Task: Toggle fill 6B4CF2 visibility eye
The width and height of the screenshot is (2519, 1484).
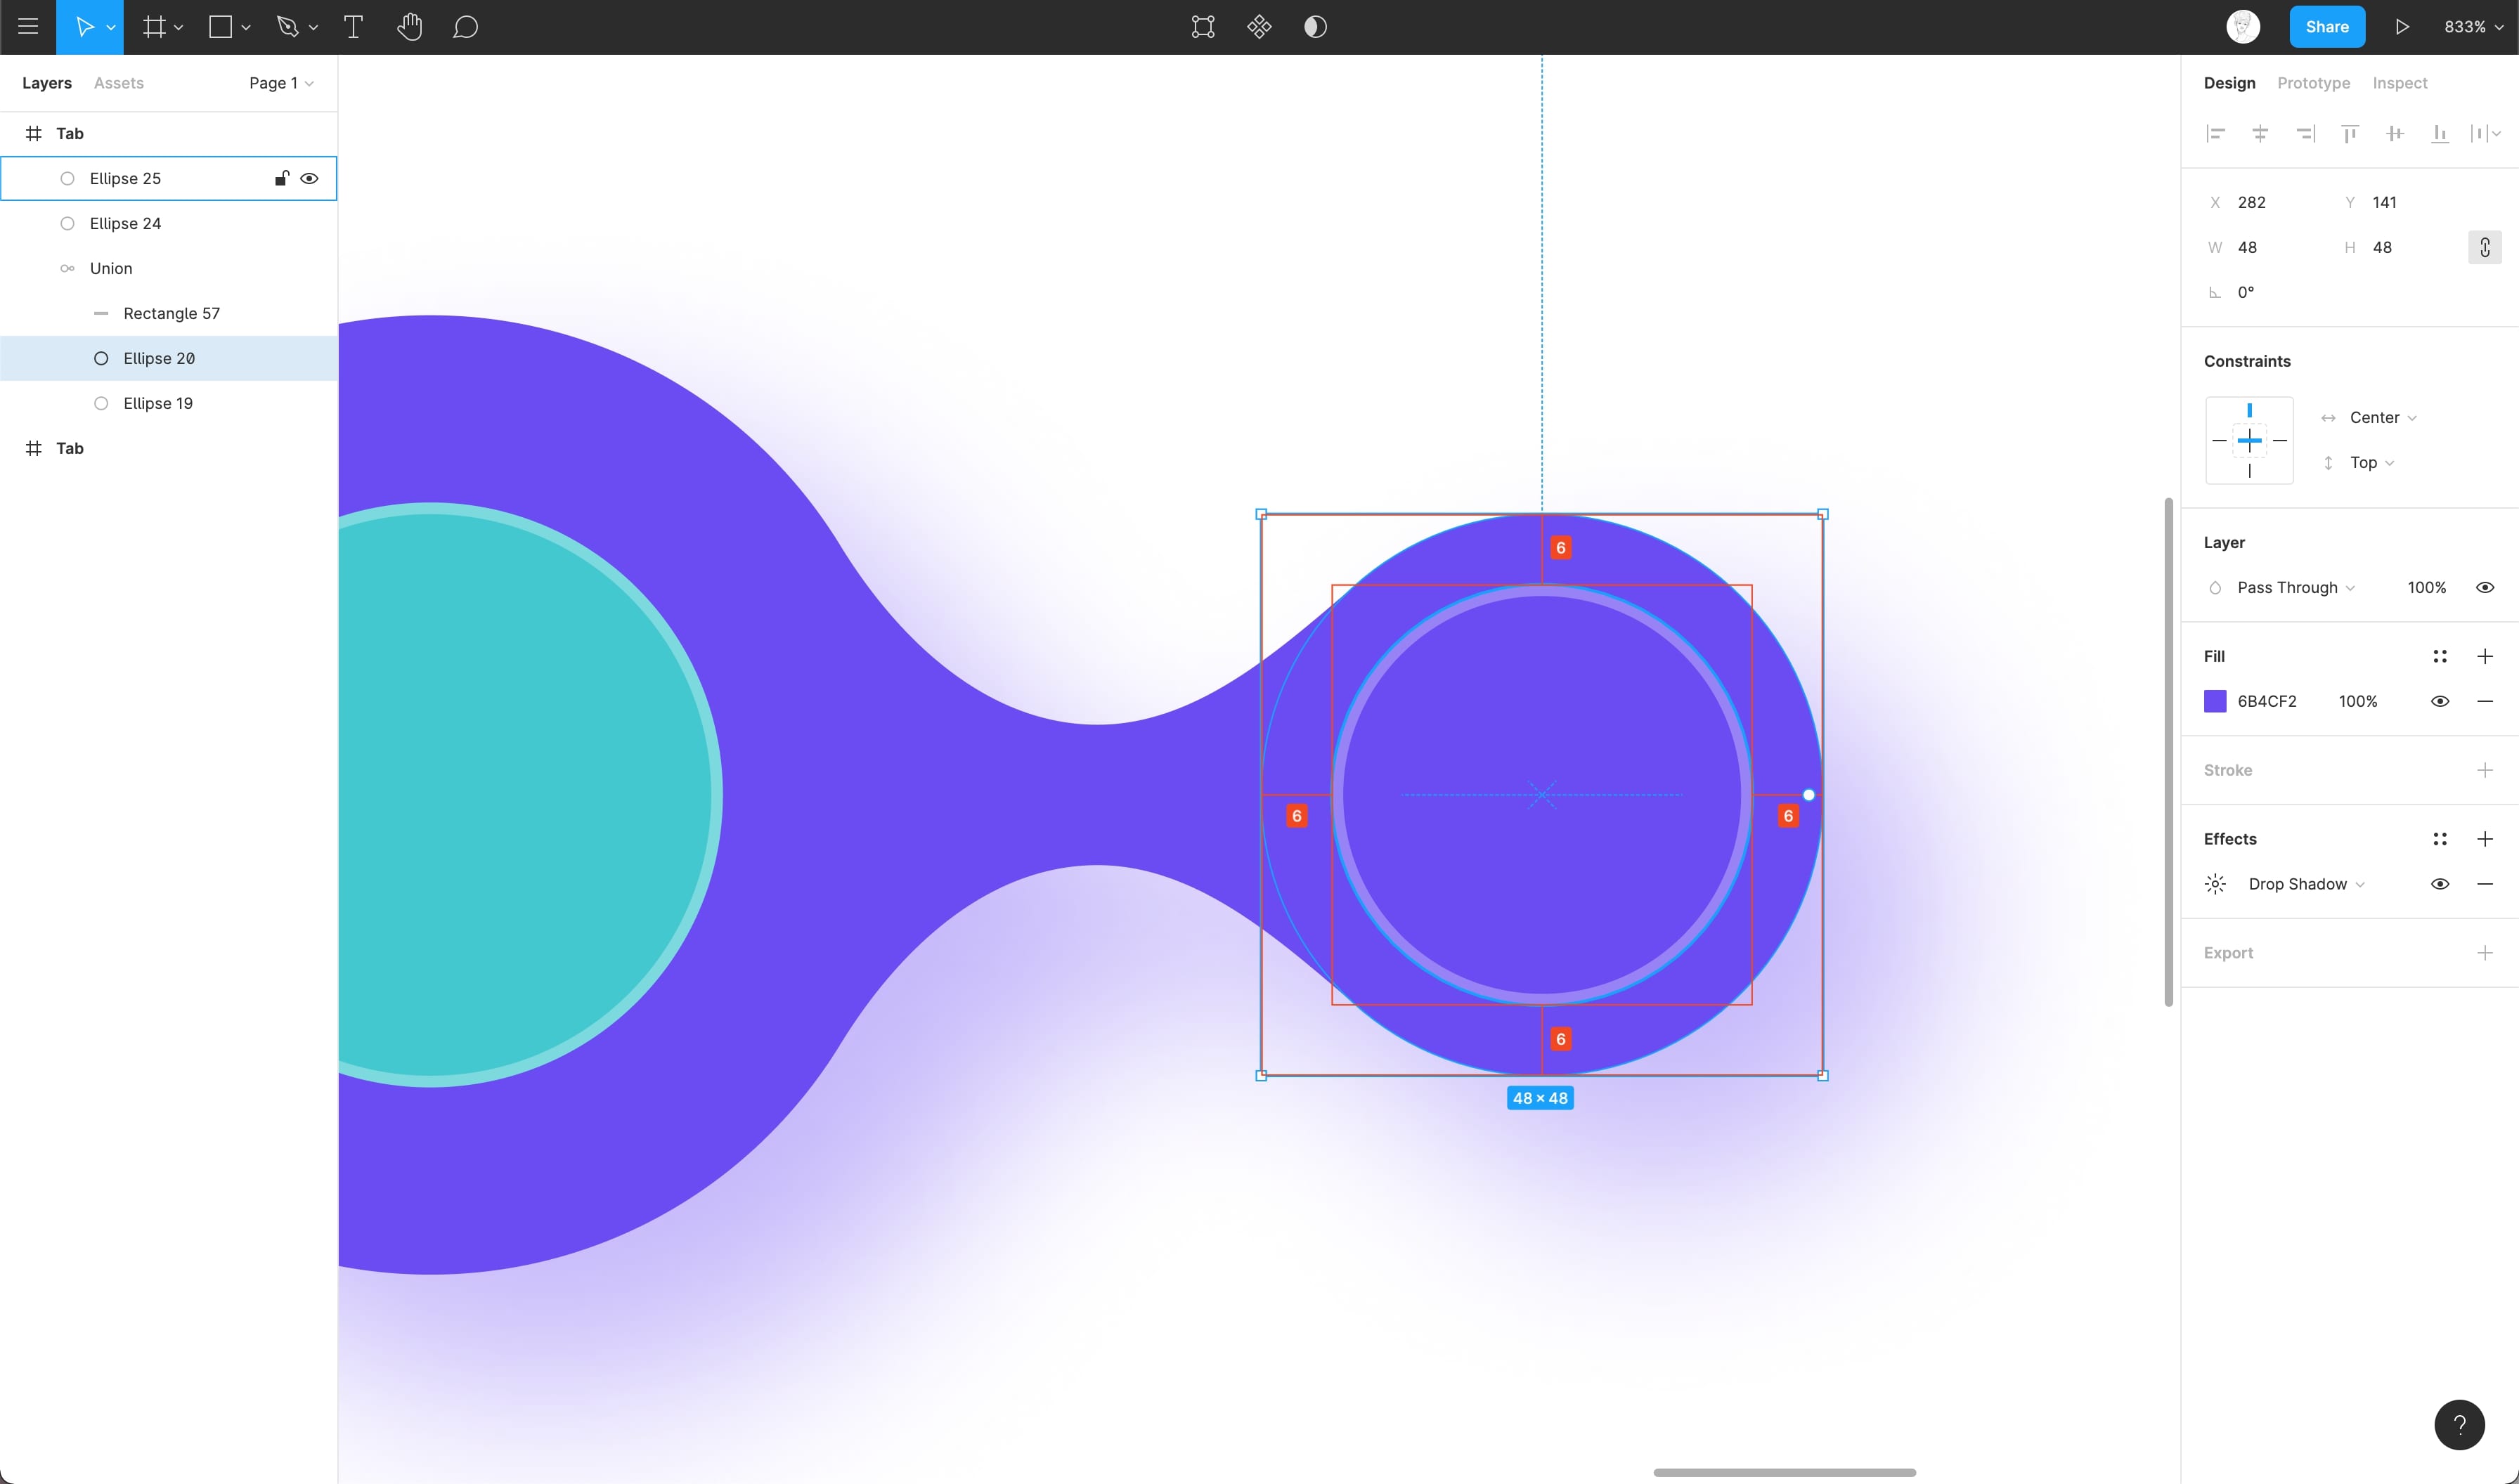Action: 2439,701
